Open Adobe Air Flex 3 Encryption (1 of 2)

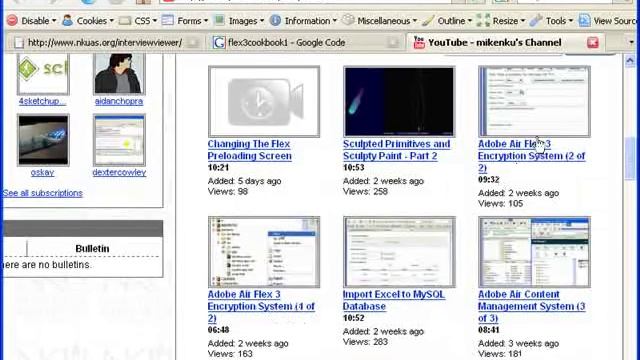[261, 306]
